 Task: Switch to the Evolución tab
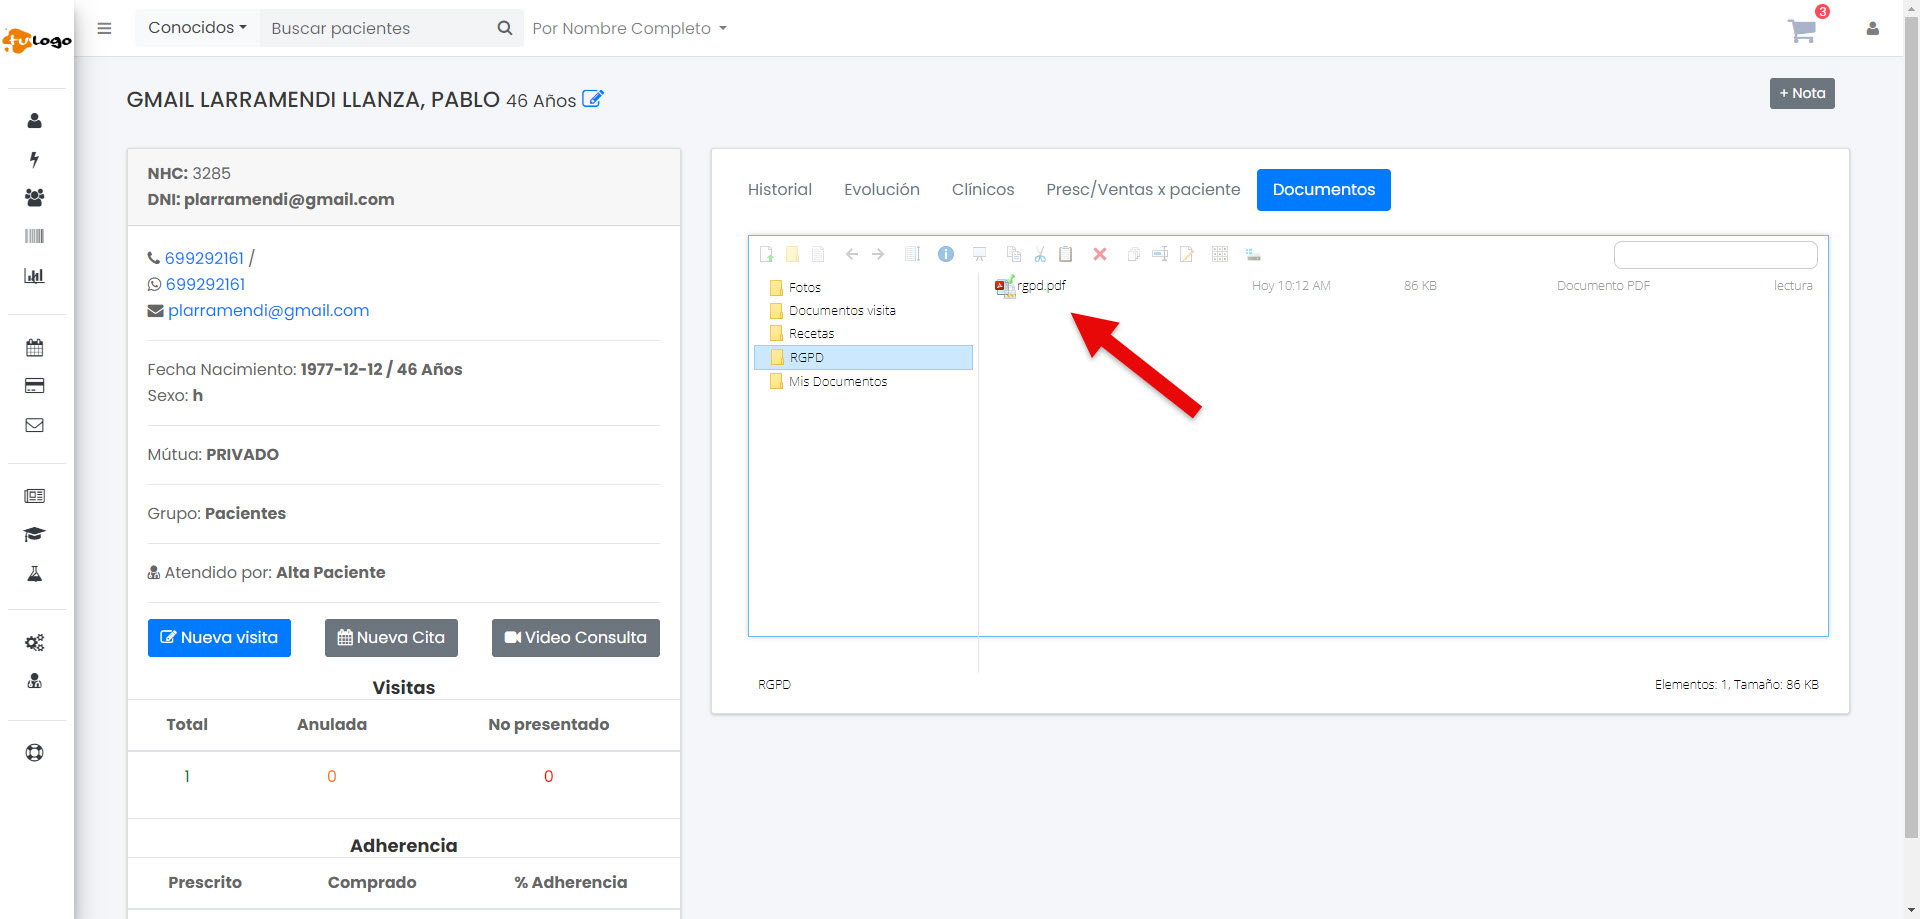(x=882, y=190)
